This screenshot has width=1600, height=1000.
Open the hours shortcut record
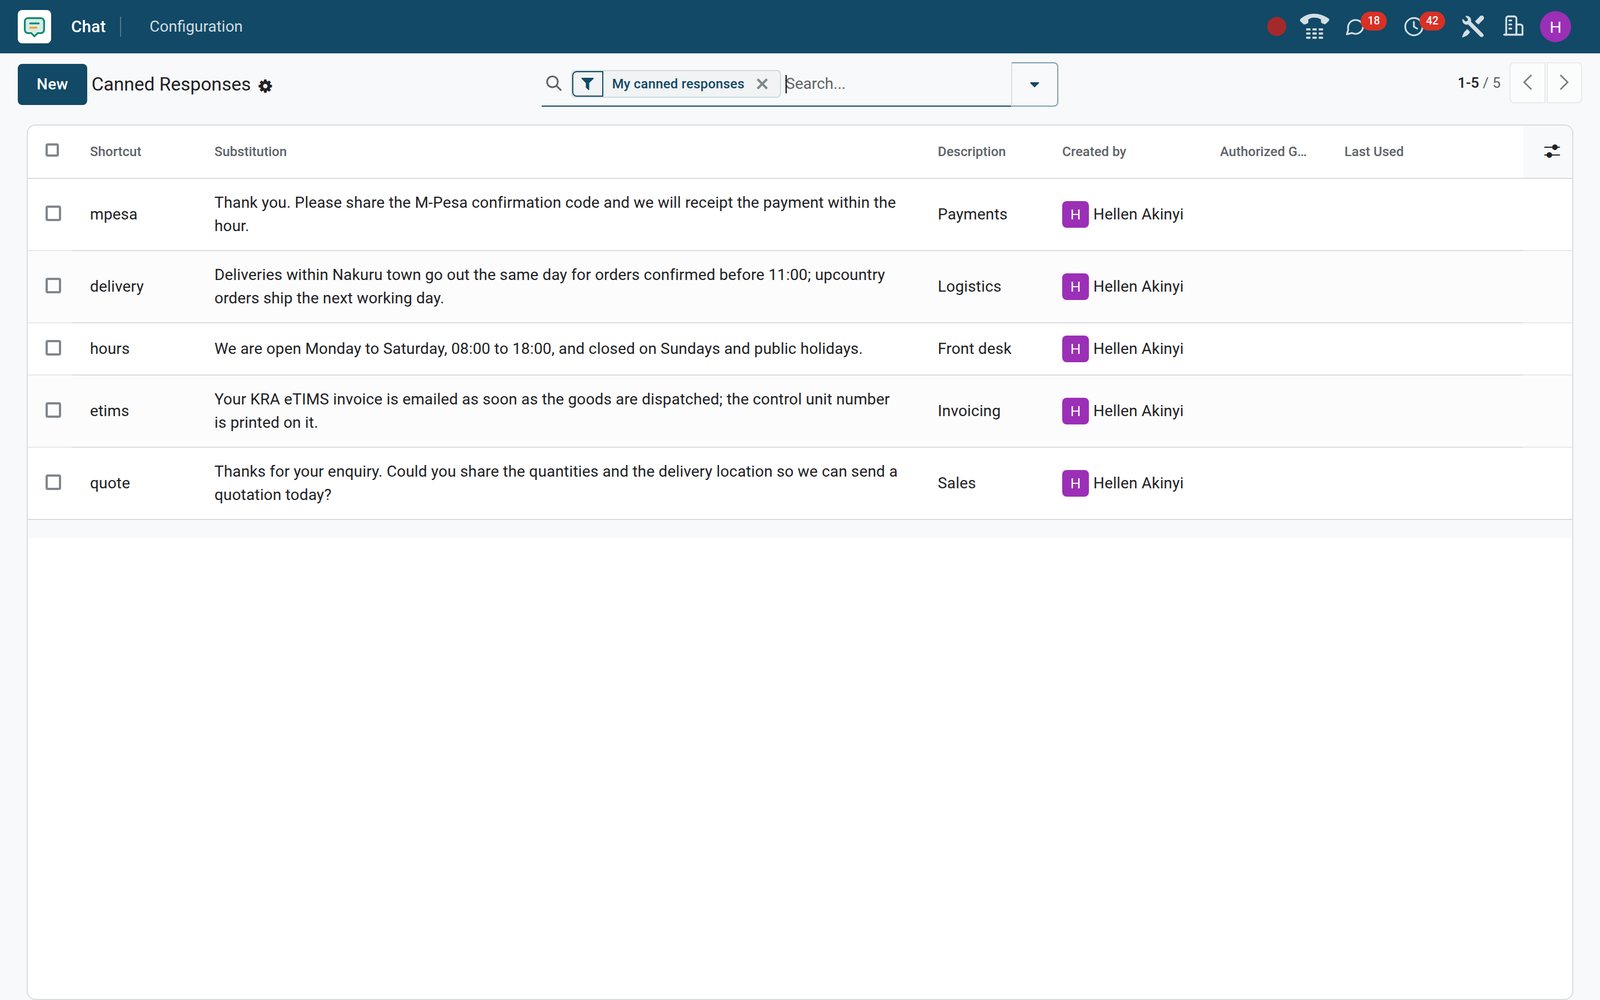[110, 348]
